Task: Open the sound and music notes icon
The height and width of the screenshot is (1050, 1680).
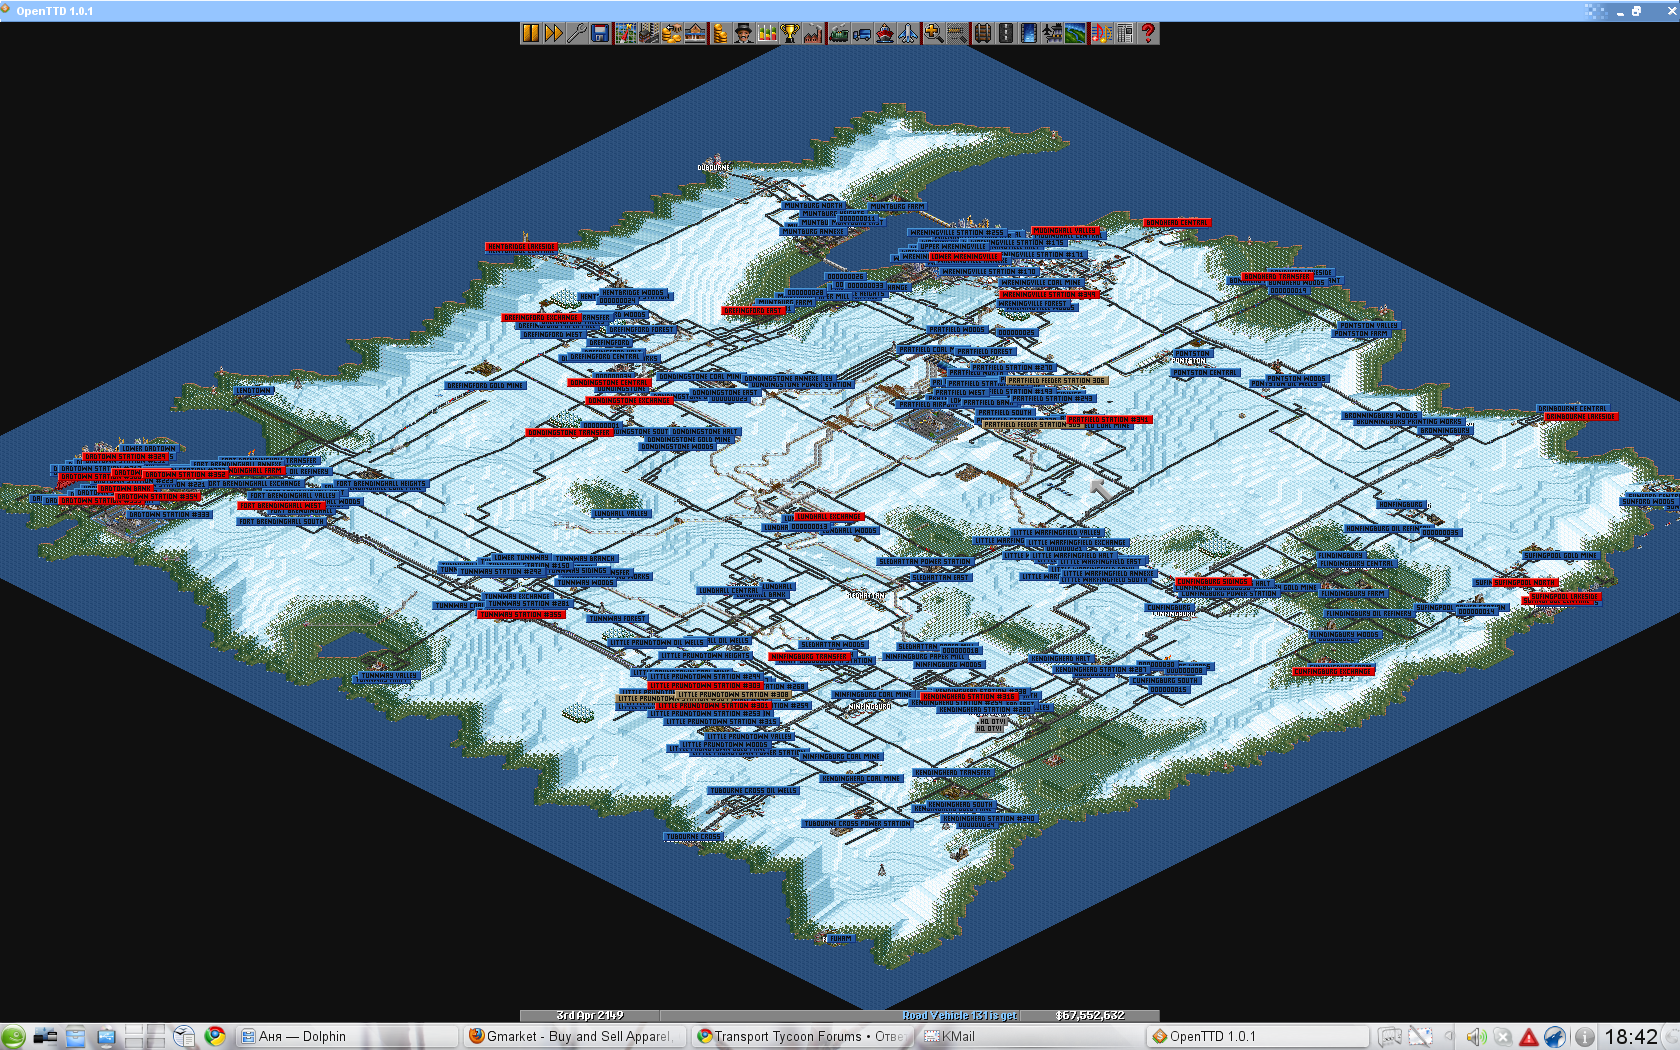Action: tap(1101, 33)
